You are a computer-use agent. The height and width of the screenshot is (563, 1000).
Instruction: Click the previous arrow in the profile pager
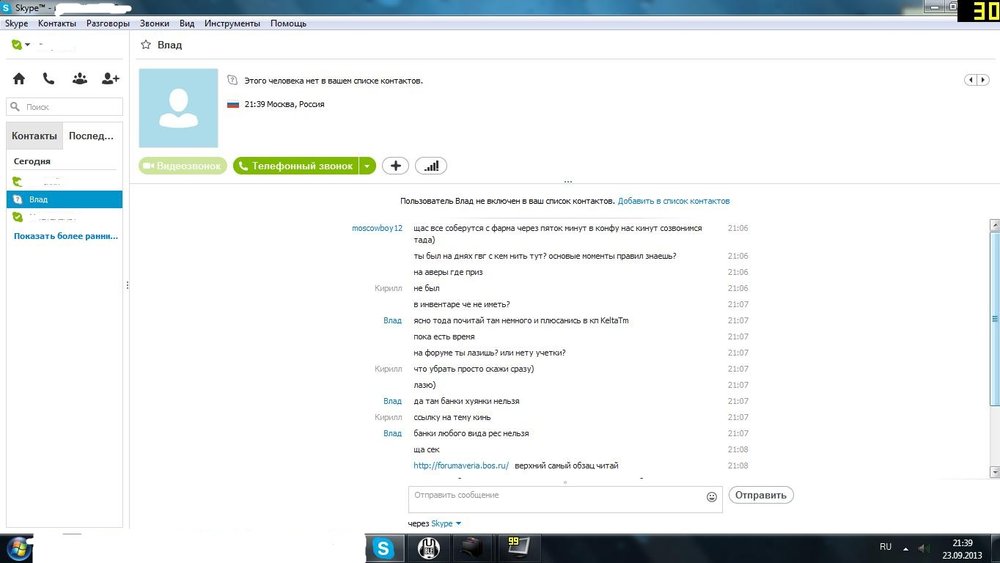point(971,80)
